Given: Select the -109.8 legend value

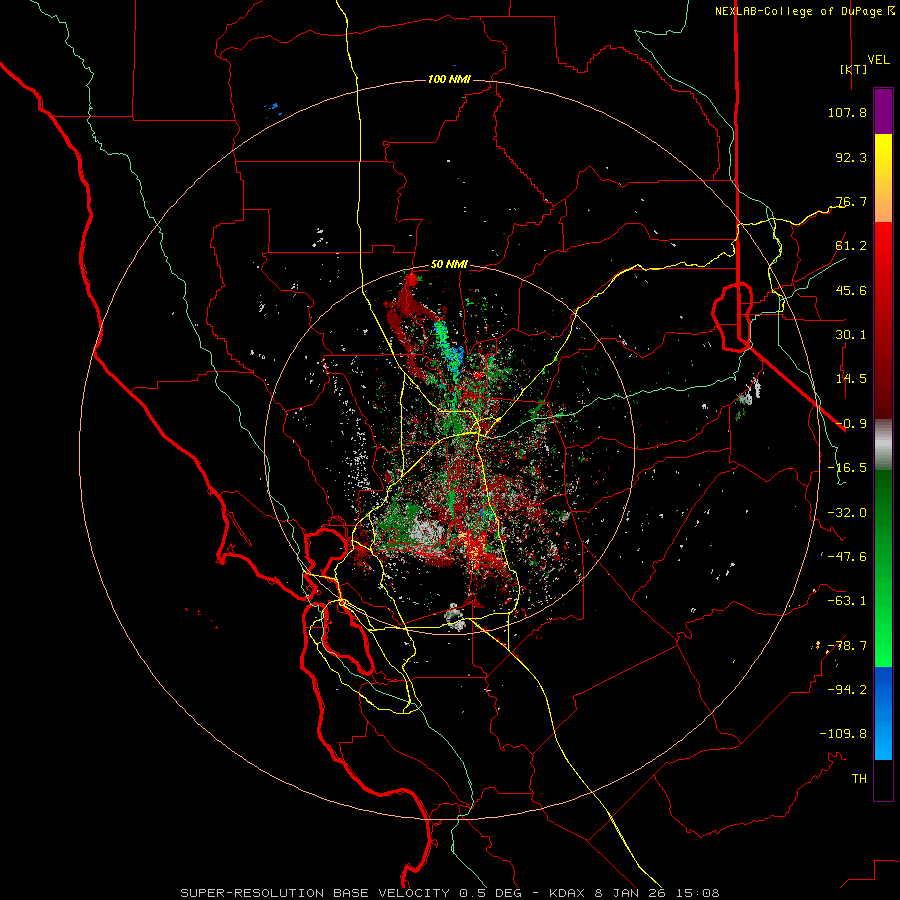Looking at the screenshot, I should coord(843,734).
